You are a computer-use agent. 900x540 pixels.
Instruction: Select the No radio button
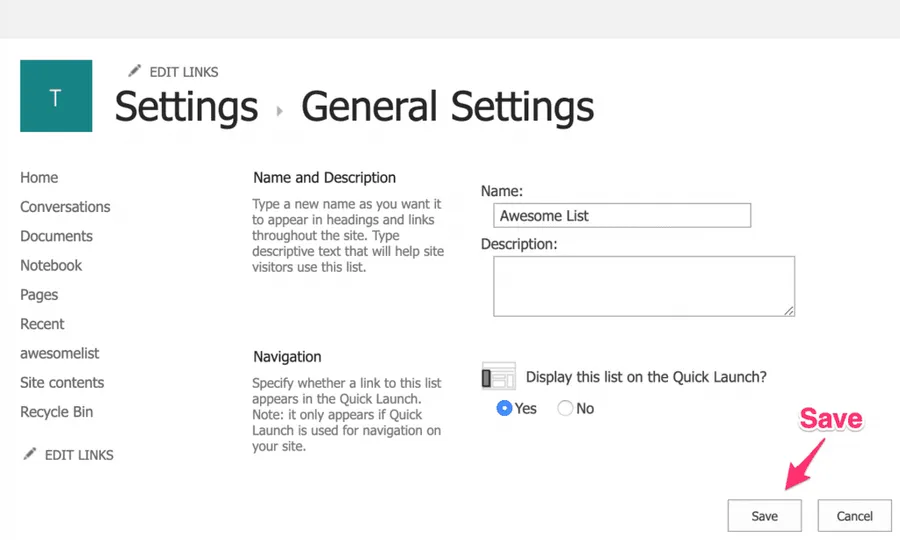point(565,408)
